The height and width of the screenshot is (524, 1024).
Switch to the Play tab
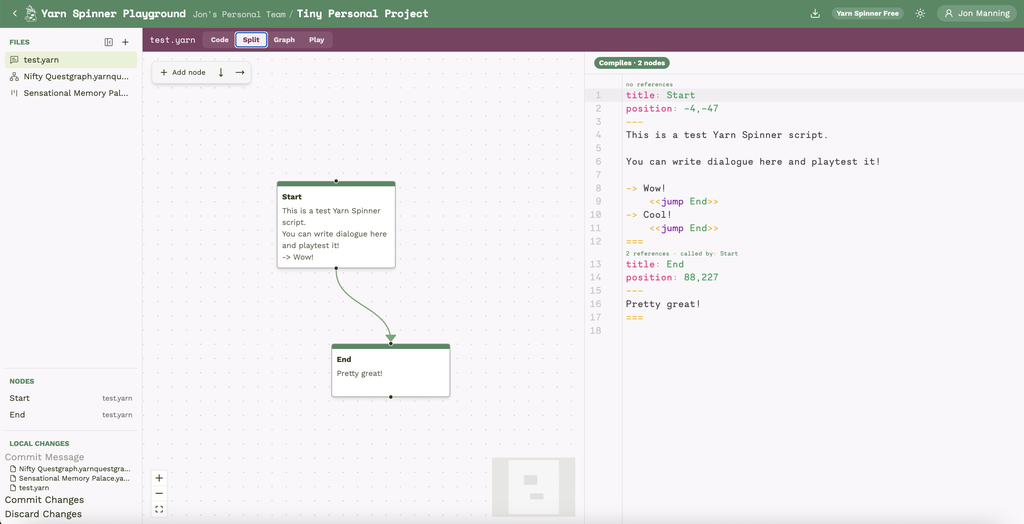[x=317, y=40]
